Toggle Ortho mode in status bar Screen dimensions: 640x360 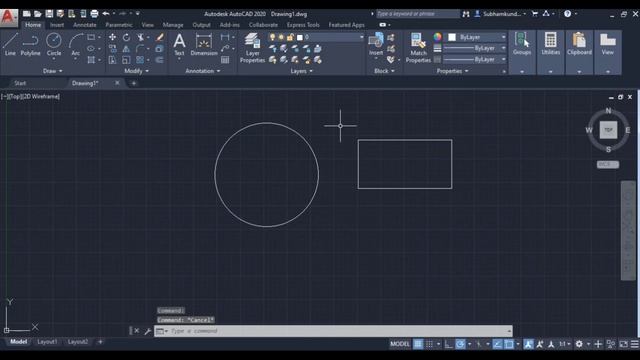[x=448, y=344]
